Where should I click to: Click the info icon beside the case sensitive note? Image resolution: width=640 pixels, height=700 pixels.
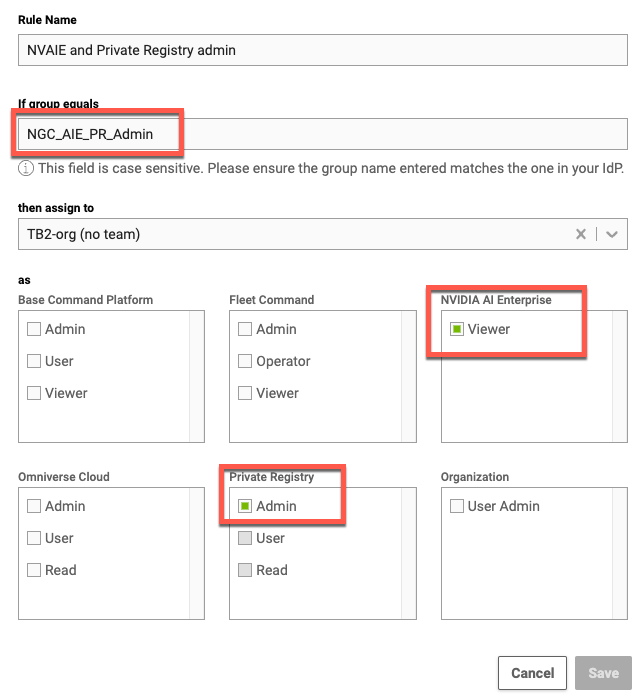click(x=26, y=169)
